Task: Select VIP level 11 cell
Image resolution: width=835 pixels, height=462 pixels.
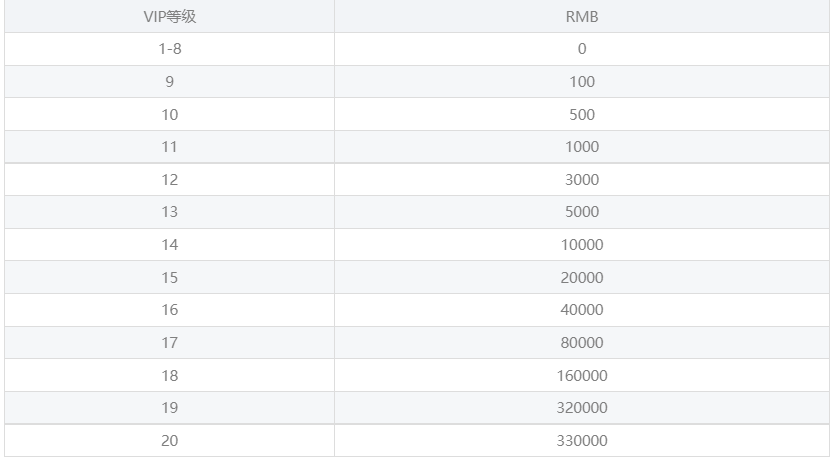Action: (169, 147)
